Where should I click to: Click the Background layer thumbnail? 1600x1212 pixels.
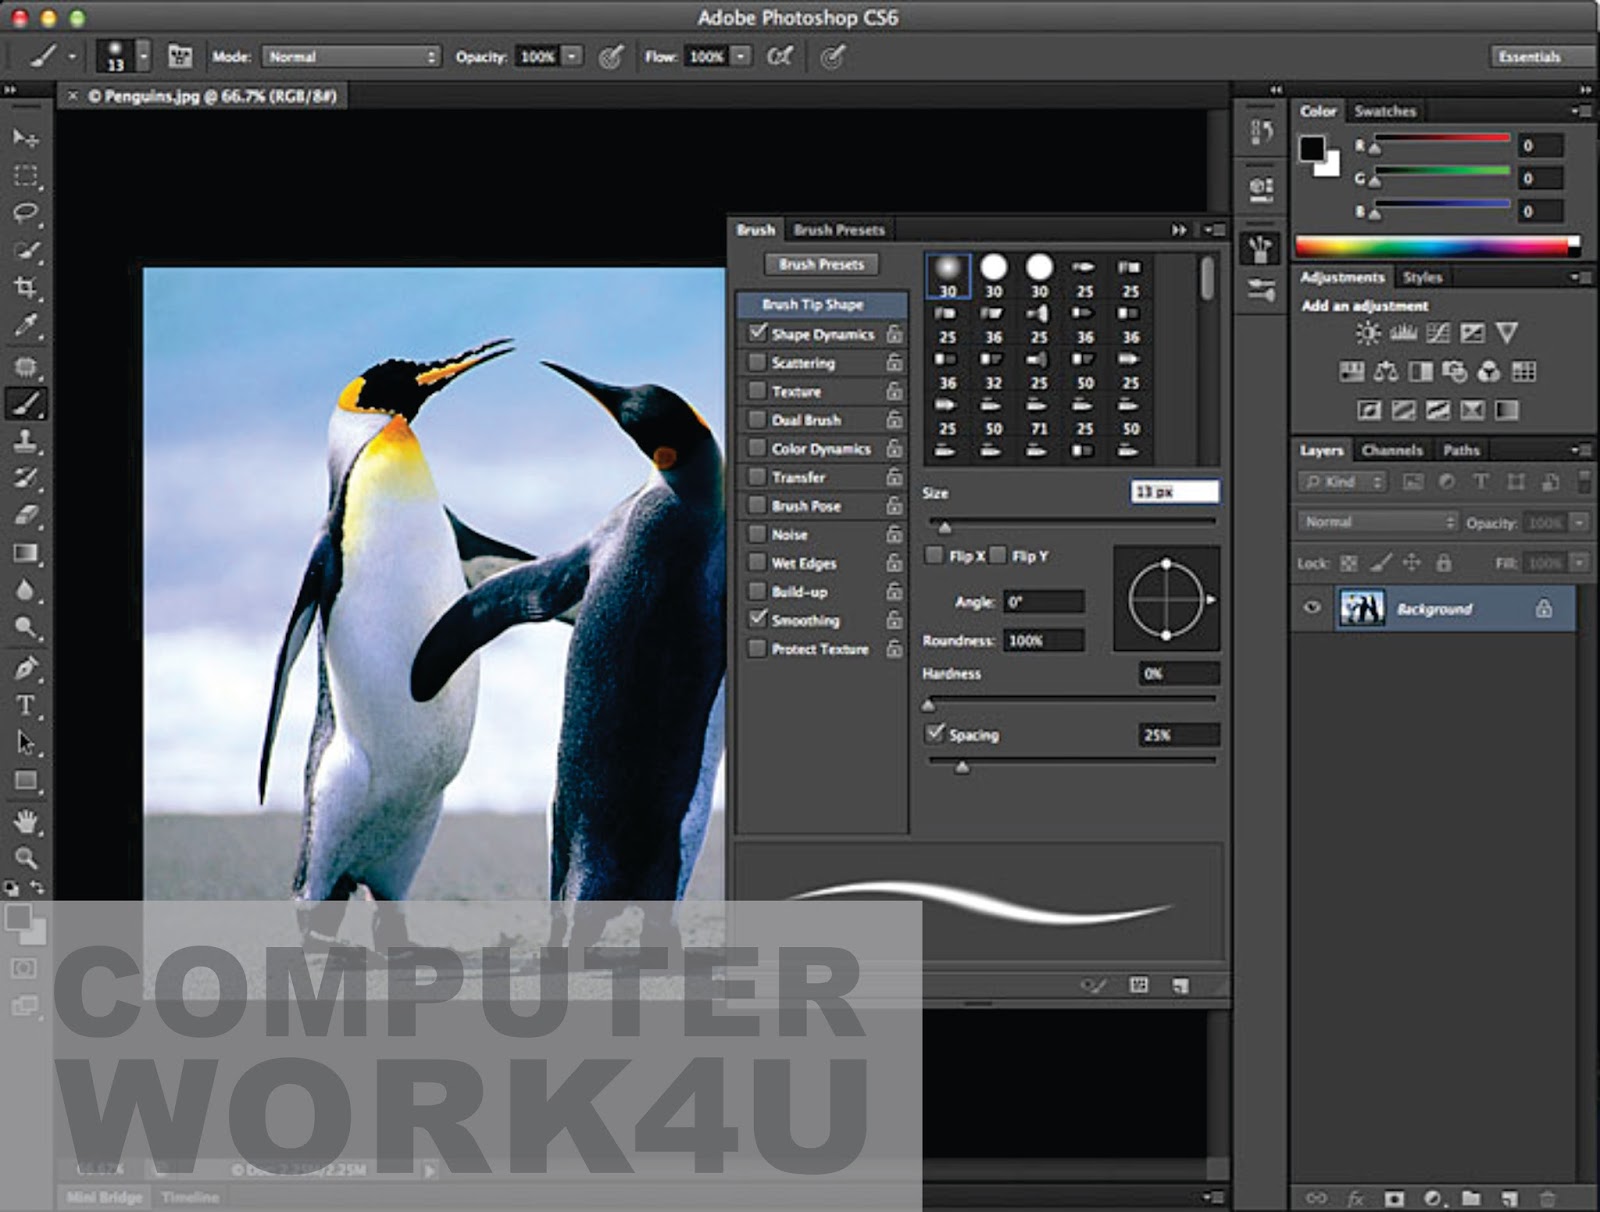click(x=1361, y=608)
